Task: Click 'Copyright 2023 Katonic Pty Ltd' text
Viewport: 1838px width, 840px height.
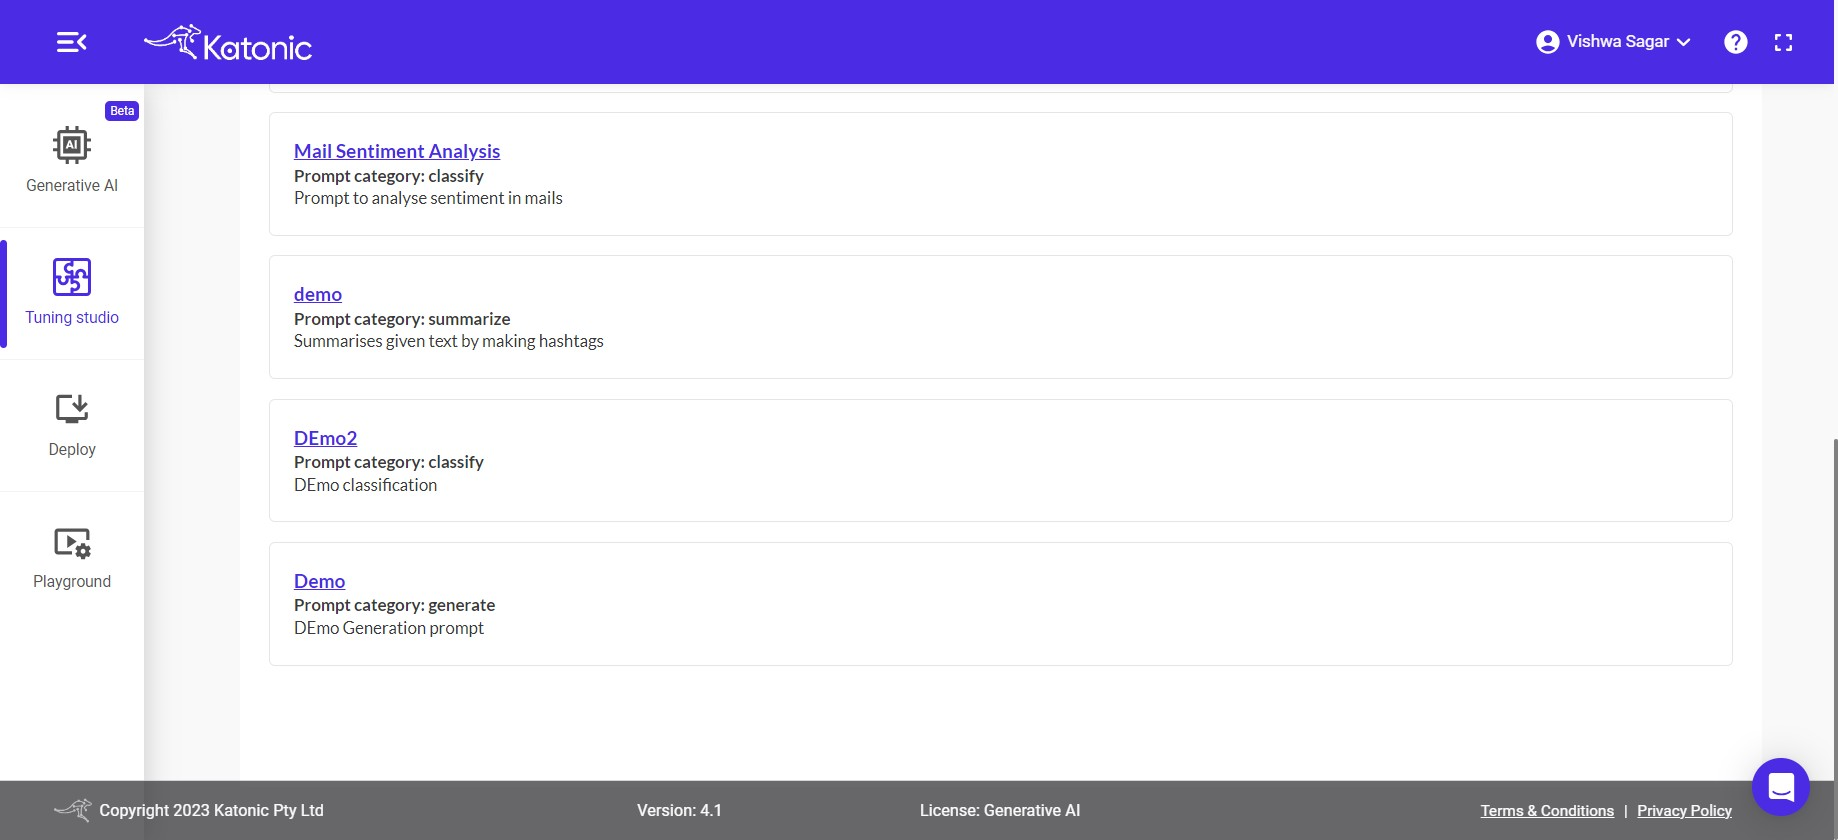Action: point(211,810)
